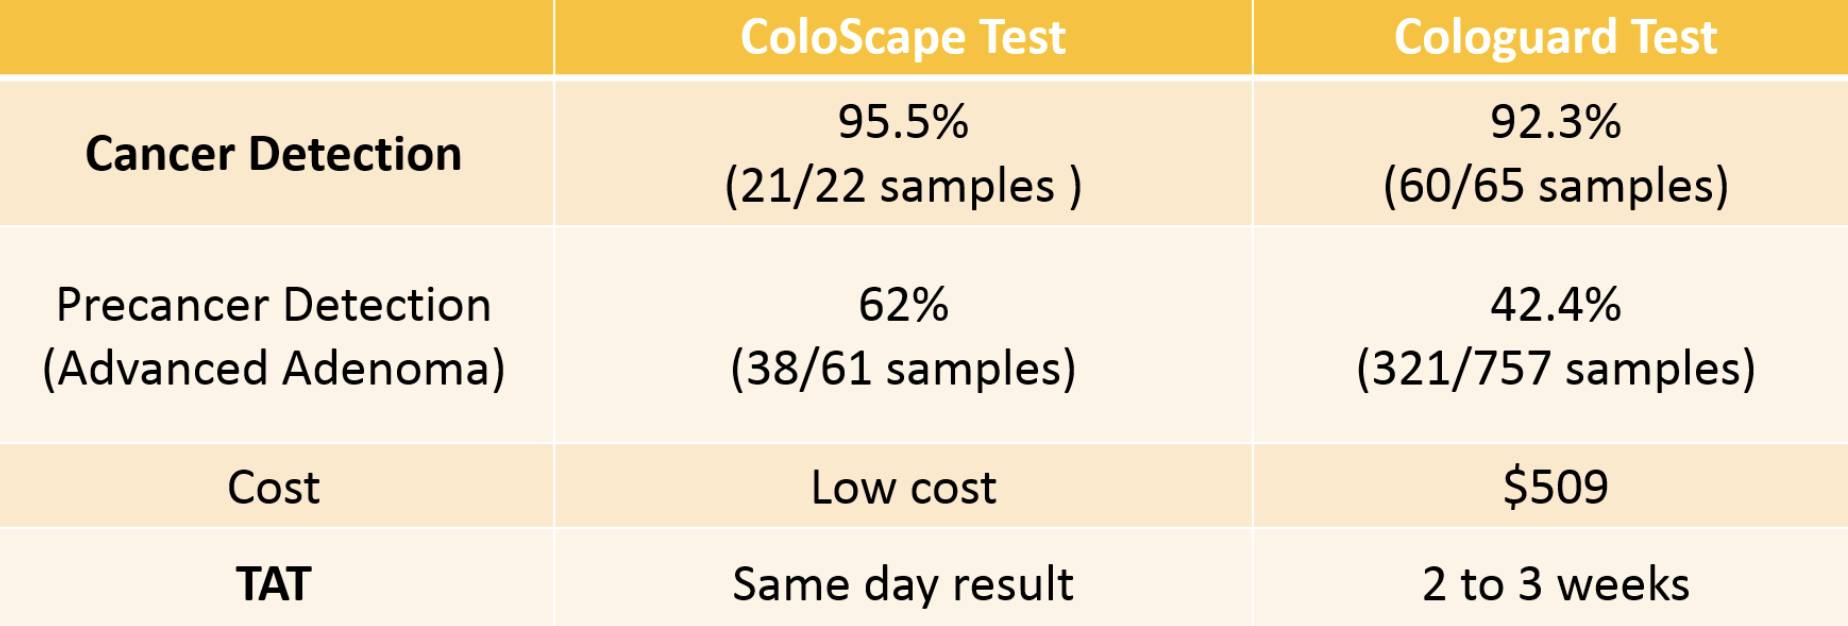Select the (60/65 samples) text
The height and width of the screenshot is (626, 1848).
(1554, 186)
